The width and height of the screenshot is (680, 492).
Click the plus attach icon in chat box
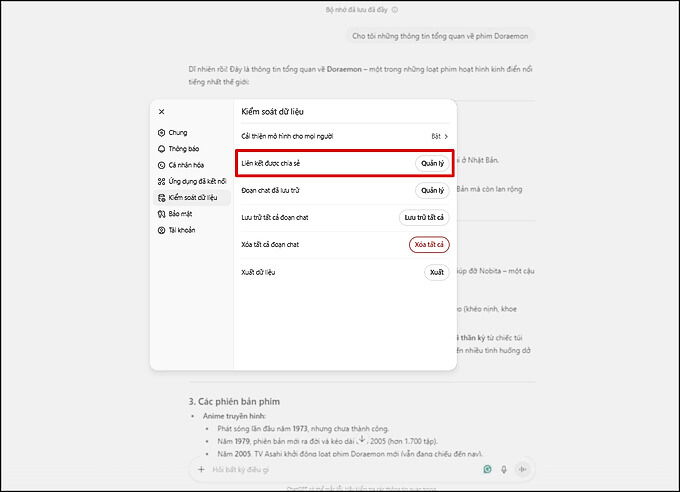point(200,468)
